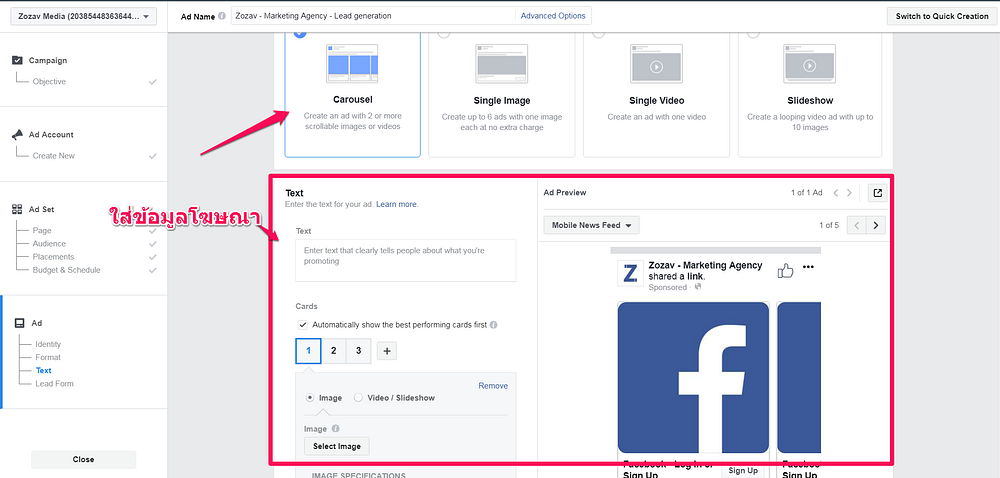Click the Select Image button
Viewport: 1000px width, 478px height.
click(x=337, y=446)
